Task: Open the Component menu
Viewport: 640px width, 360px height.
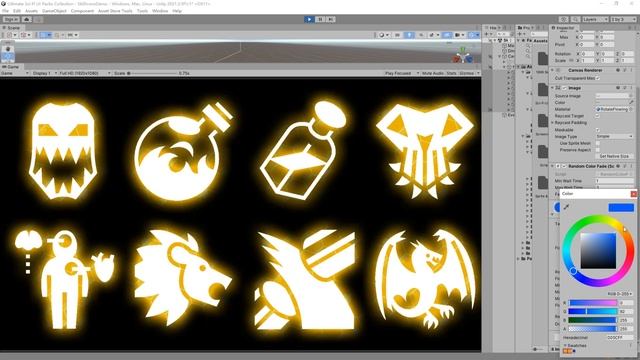Action: click(x=82, y=11)
